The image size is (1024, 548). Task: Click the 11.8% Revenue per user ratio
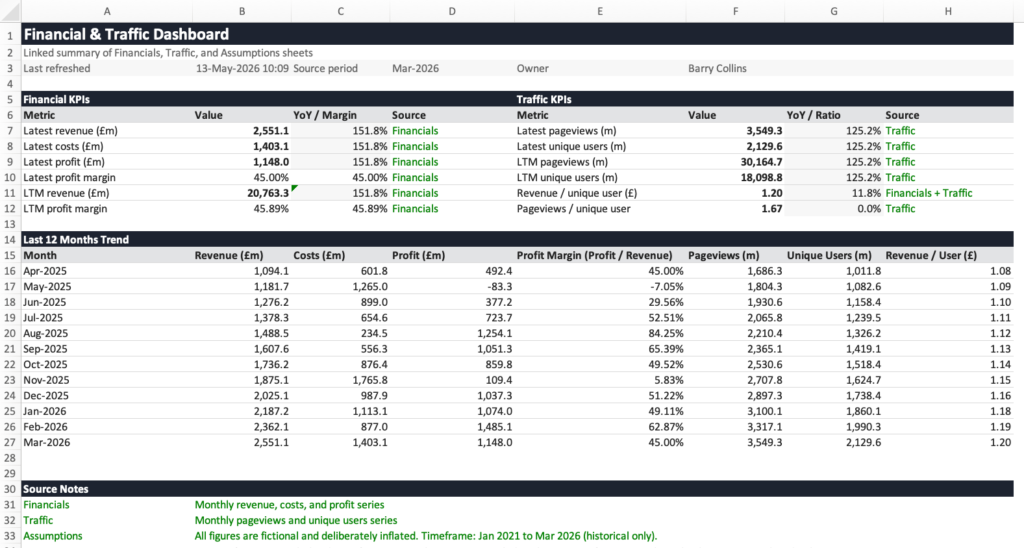[x=866, y=193]
